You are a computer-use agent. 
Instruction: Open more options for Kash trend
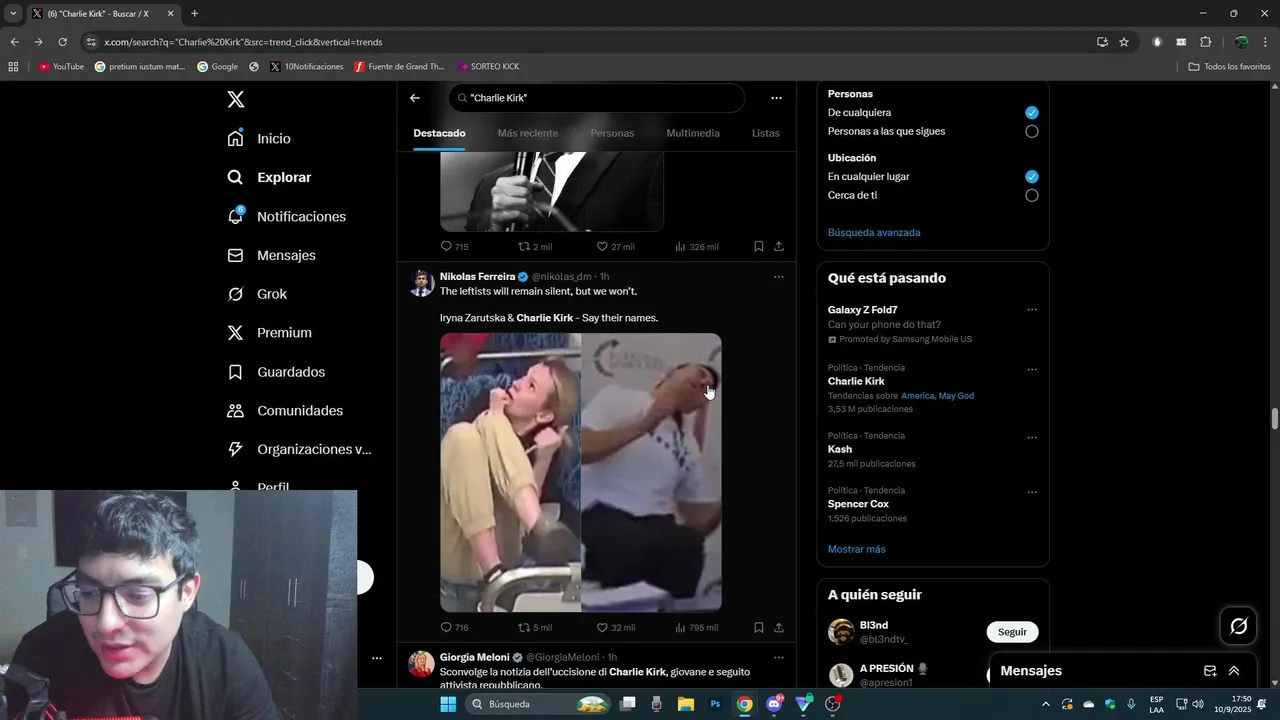(1032, 438)
